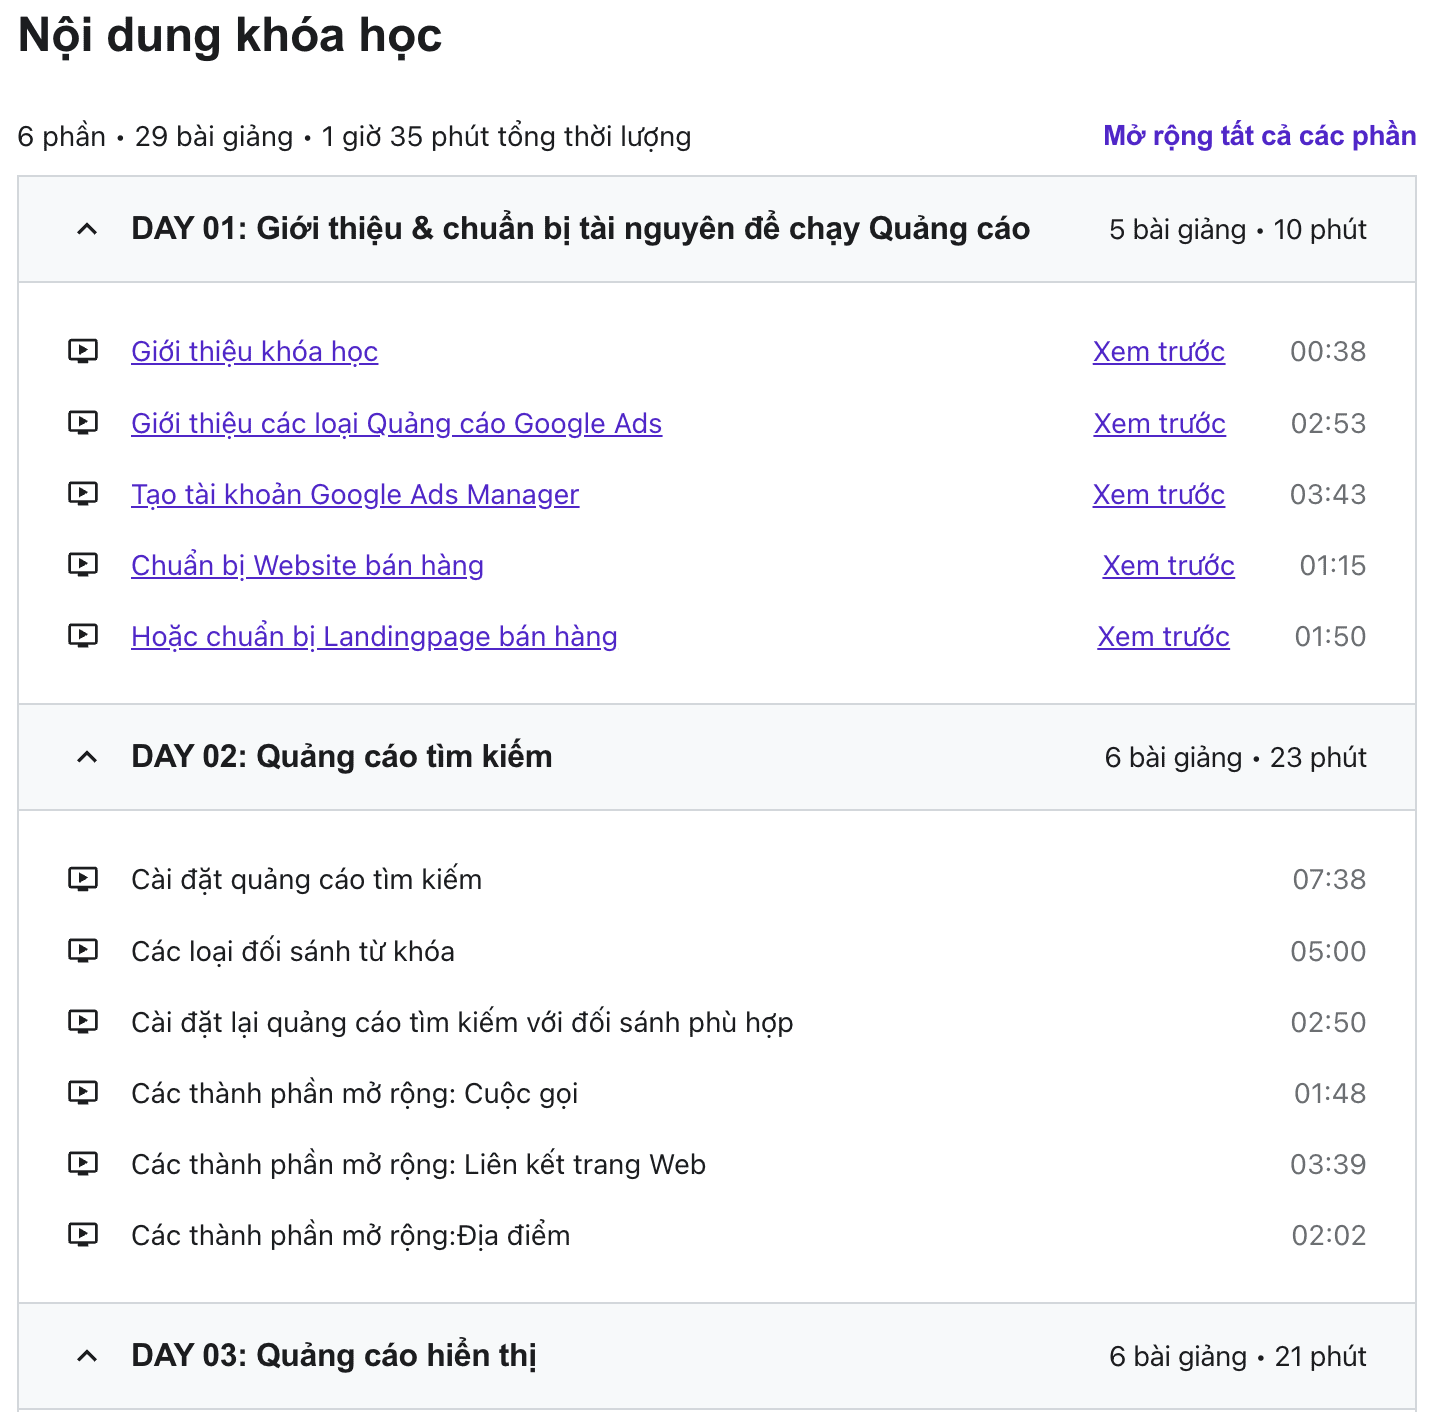Select Cài đặt lại quảng cáo tìm kiếm lecture
The height and width of the screenshot is (1412, 1432).
tap(462, 1023)
